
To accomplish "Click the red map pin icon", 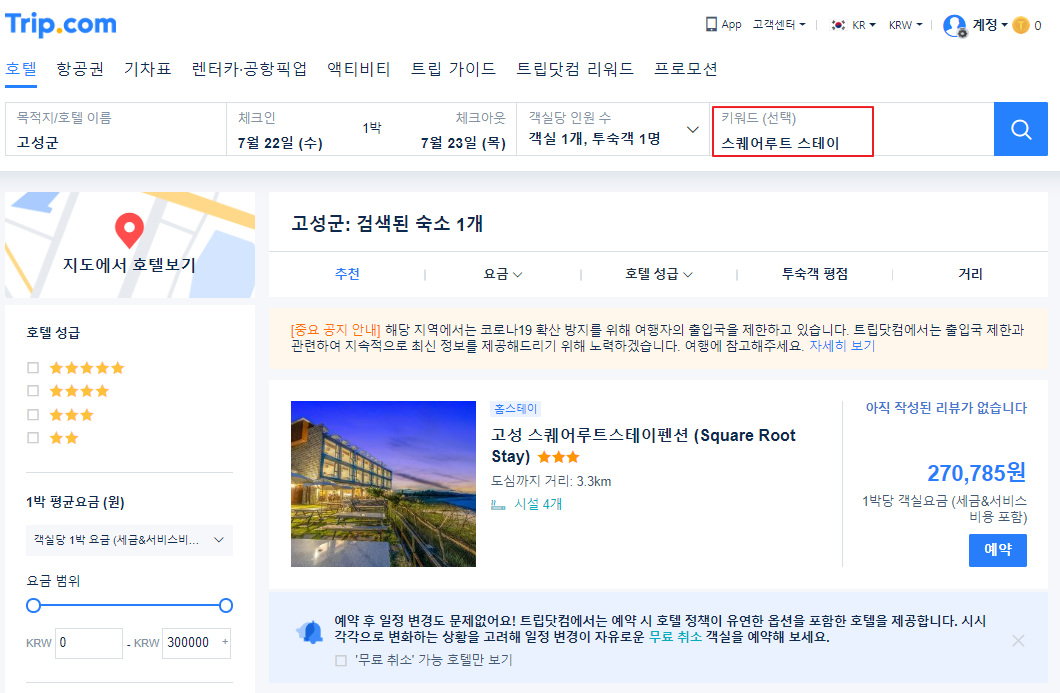I will pos(129,231).
